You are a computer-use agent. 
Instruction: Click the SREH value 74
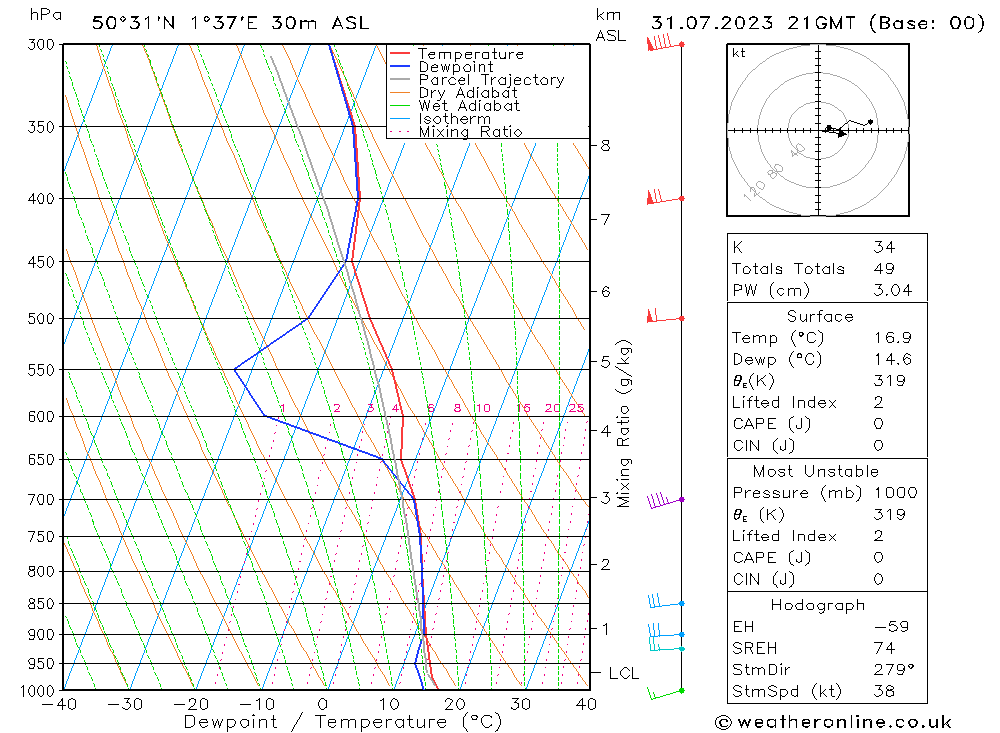[x=885, y=648]
